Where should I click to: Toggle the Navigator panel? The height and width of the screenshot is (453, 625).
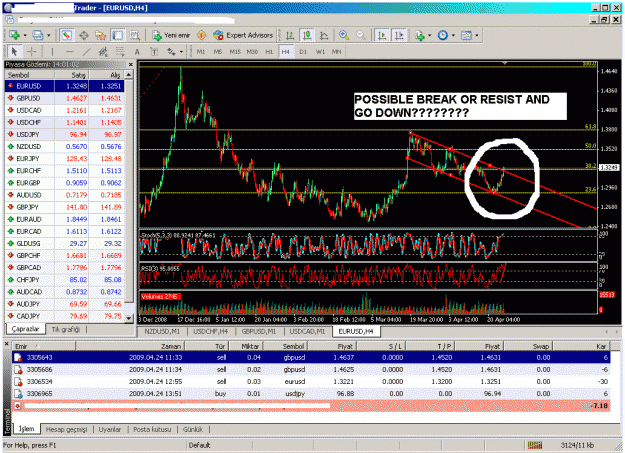[100, 35]
